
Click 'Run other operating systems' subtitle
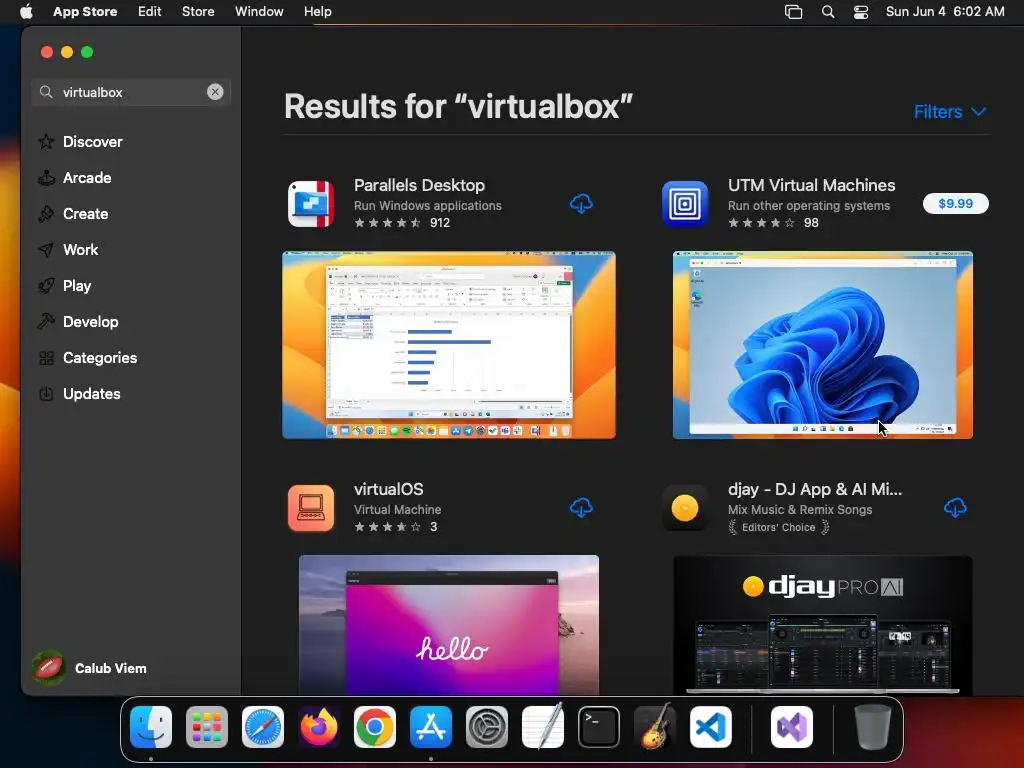point(808,206)
